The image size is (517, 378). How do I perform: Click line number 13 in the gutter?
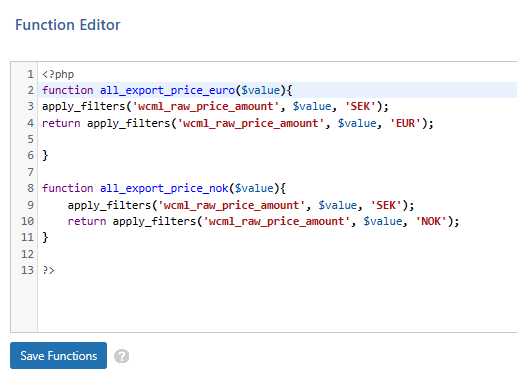pyautogui.click(x=27, y=270)
